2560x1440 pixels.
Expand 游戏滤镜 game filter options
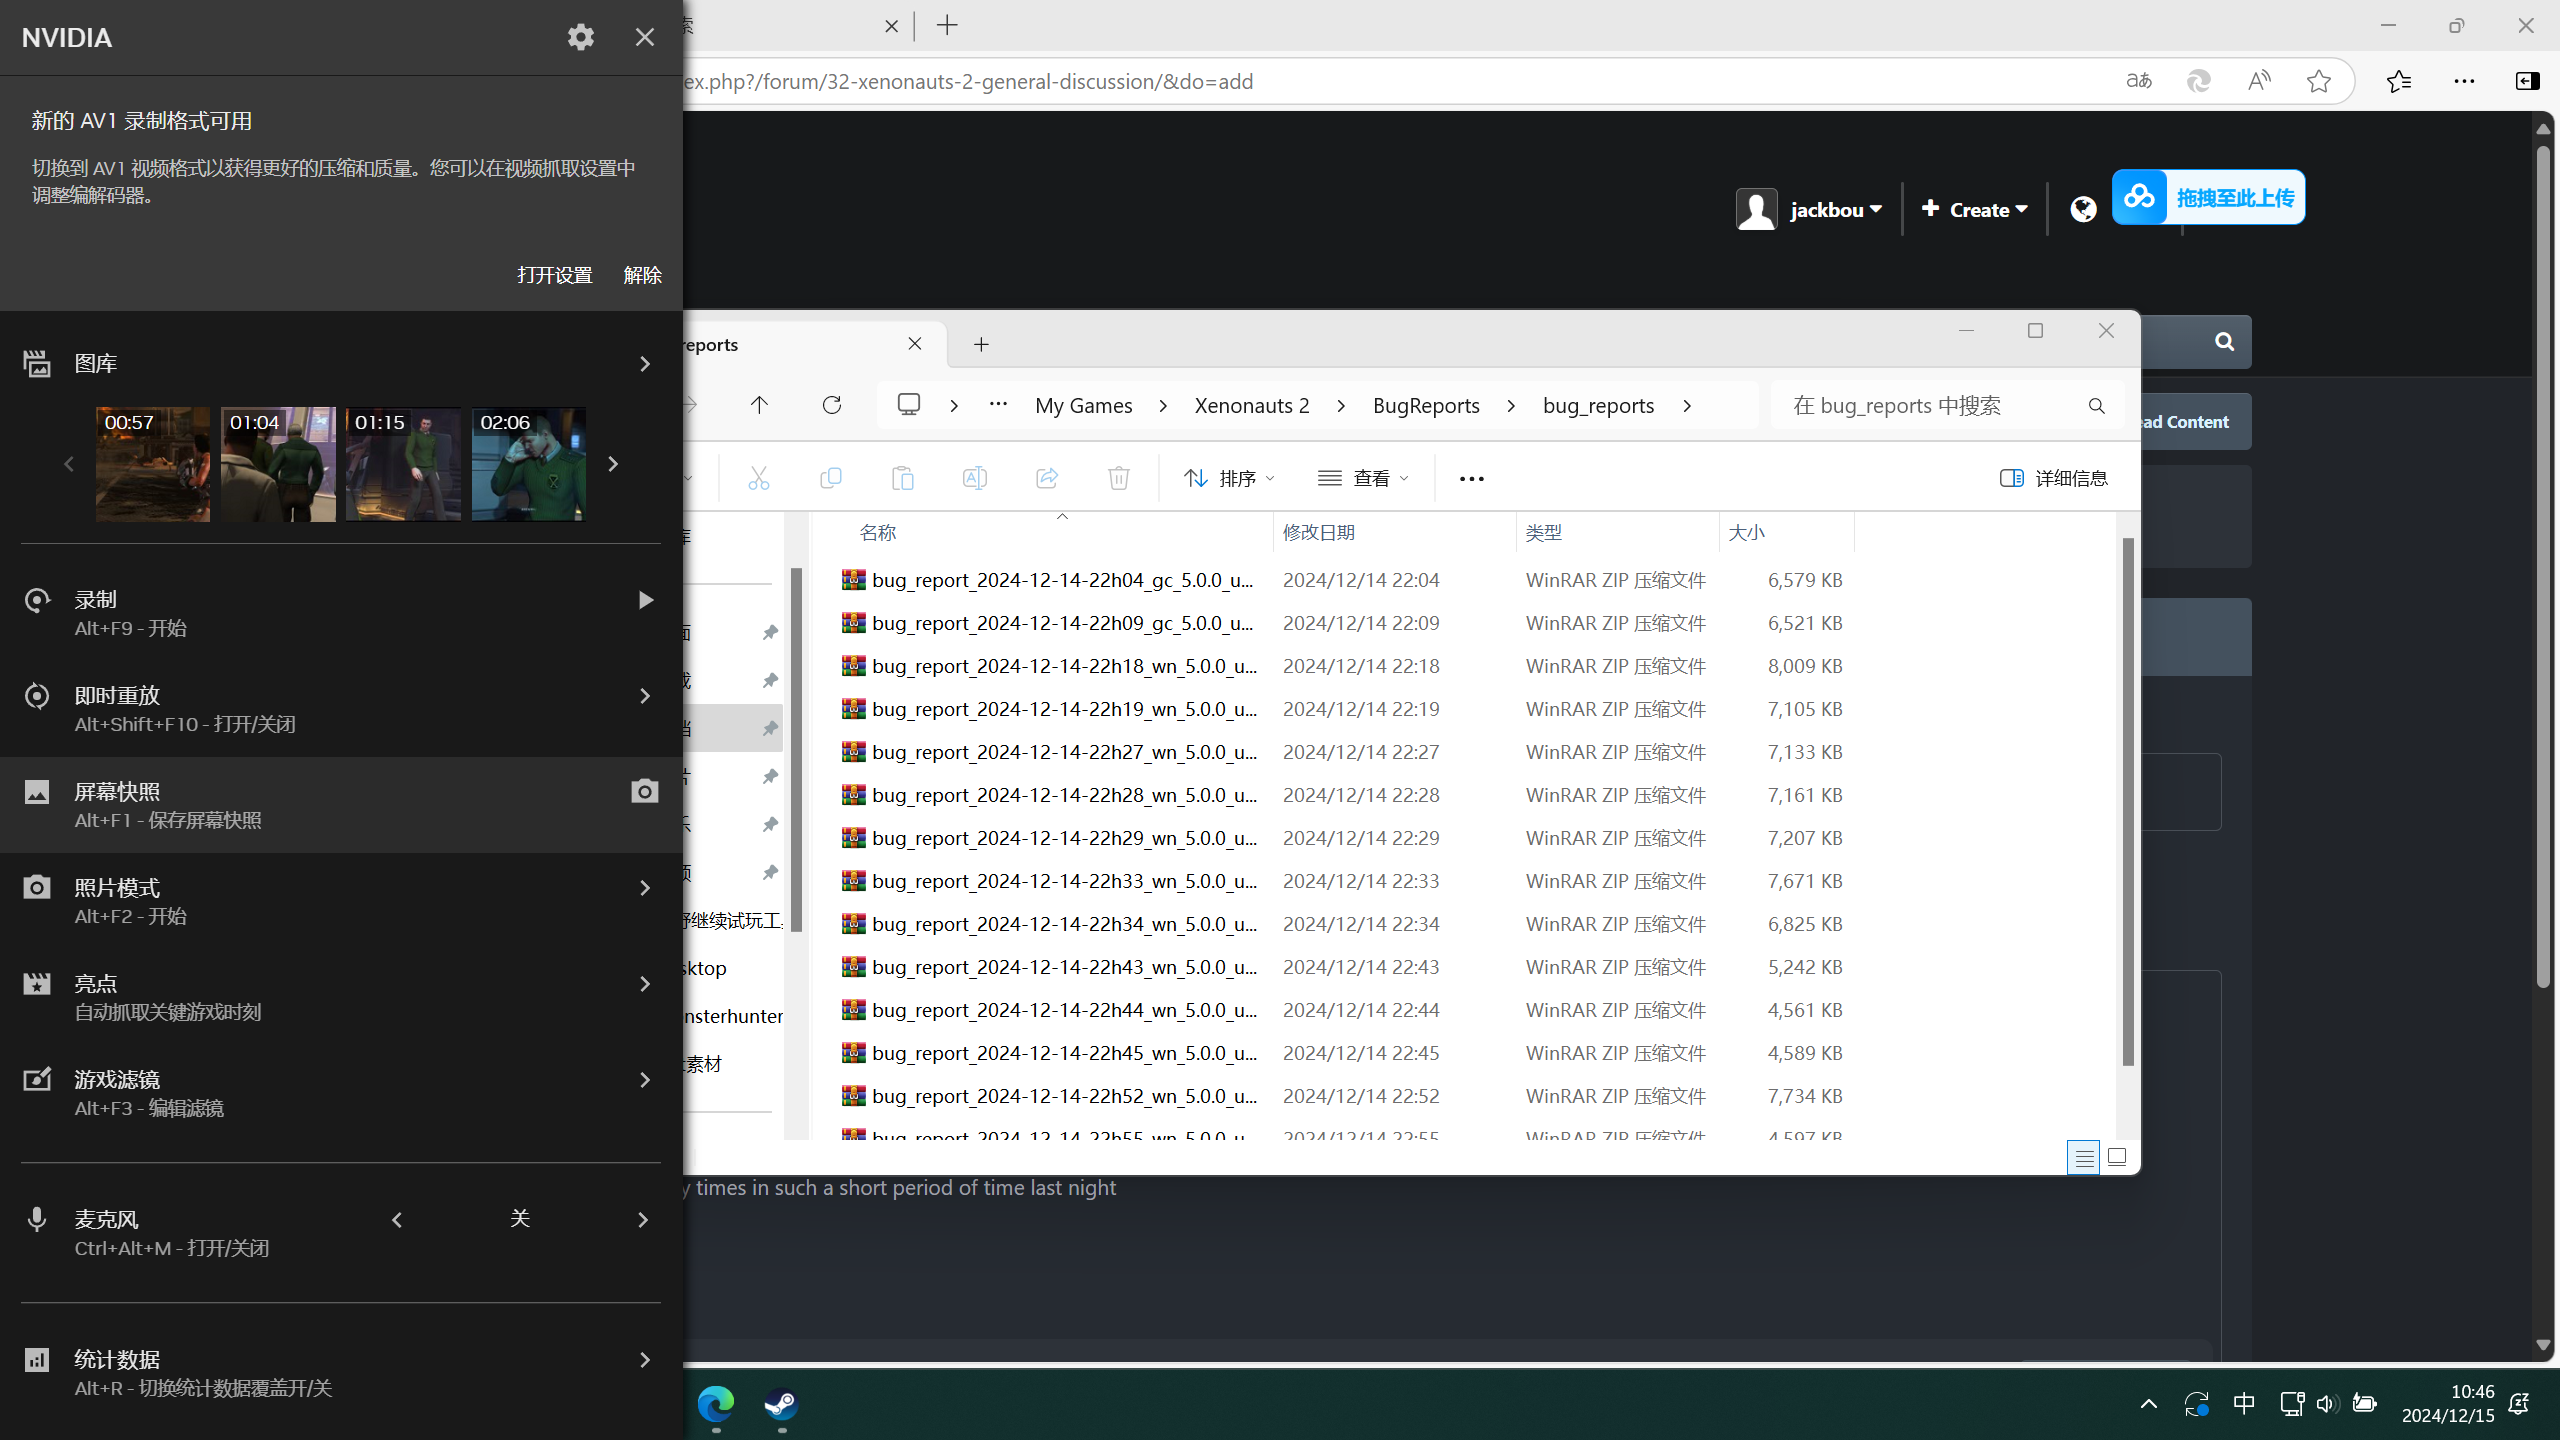645,1080
